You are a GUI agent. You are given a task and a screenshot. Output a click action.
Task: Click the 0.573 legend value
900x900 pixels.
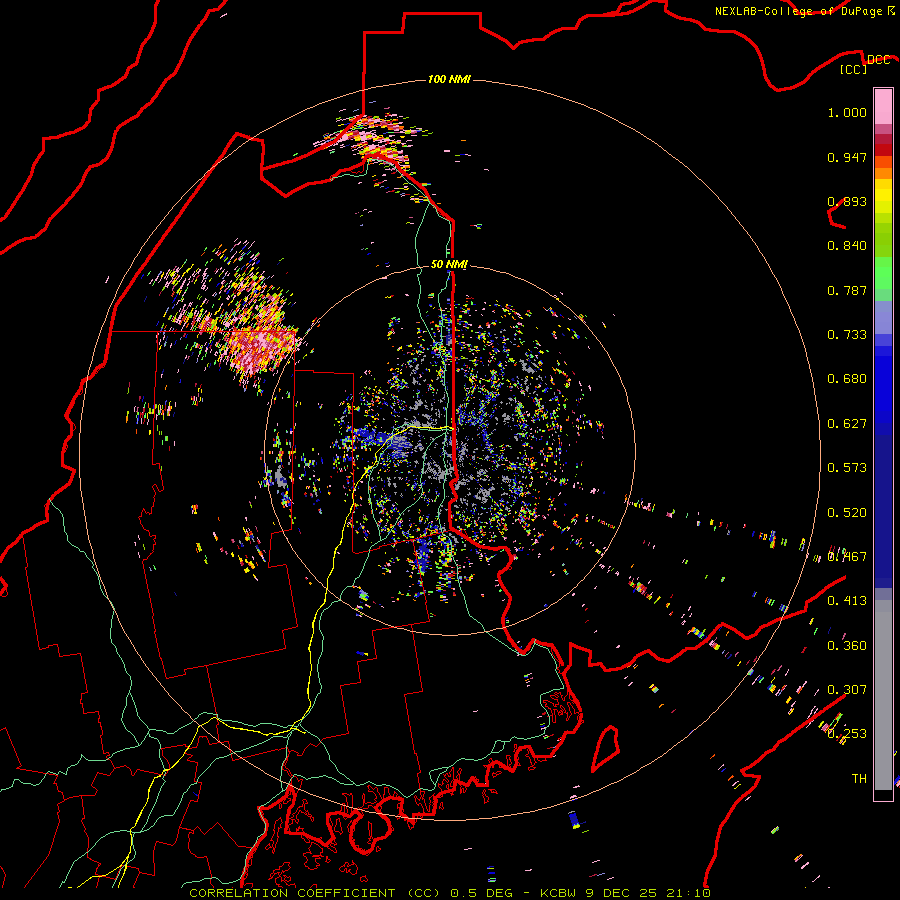[x=847, y=468]
